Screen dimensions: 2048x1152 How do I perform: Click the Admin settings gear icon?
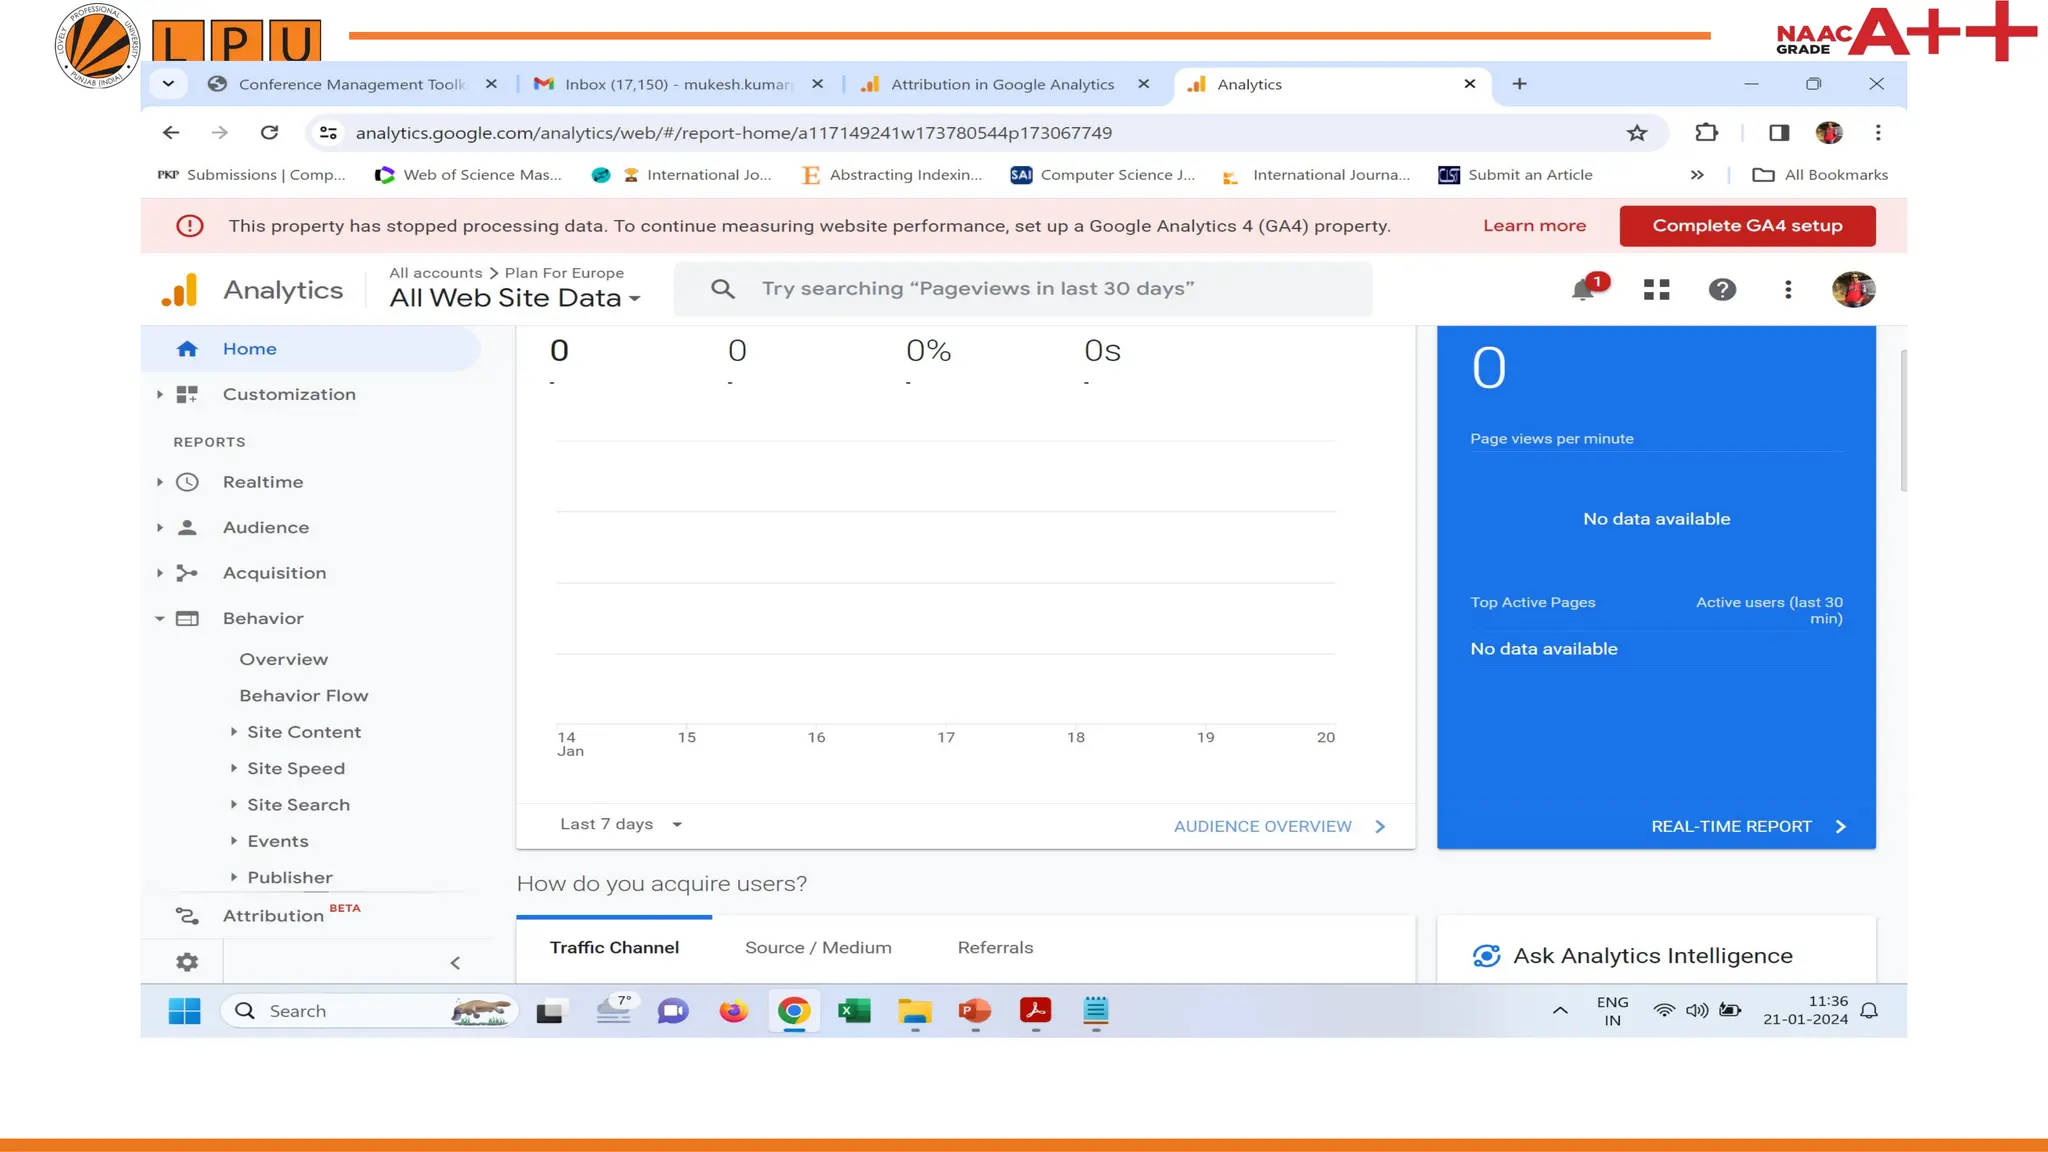coord(187,962)
